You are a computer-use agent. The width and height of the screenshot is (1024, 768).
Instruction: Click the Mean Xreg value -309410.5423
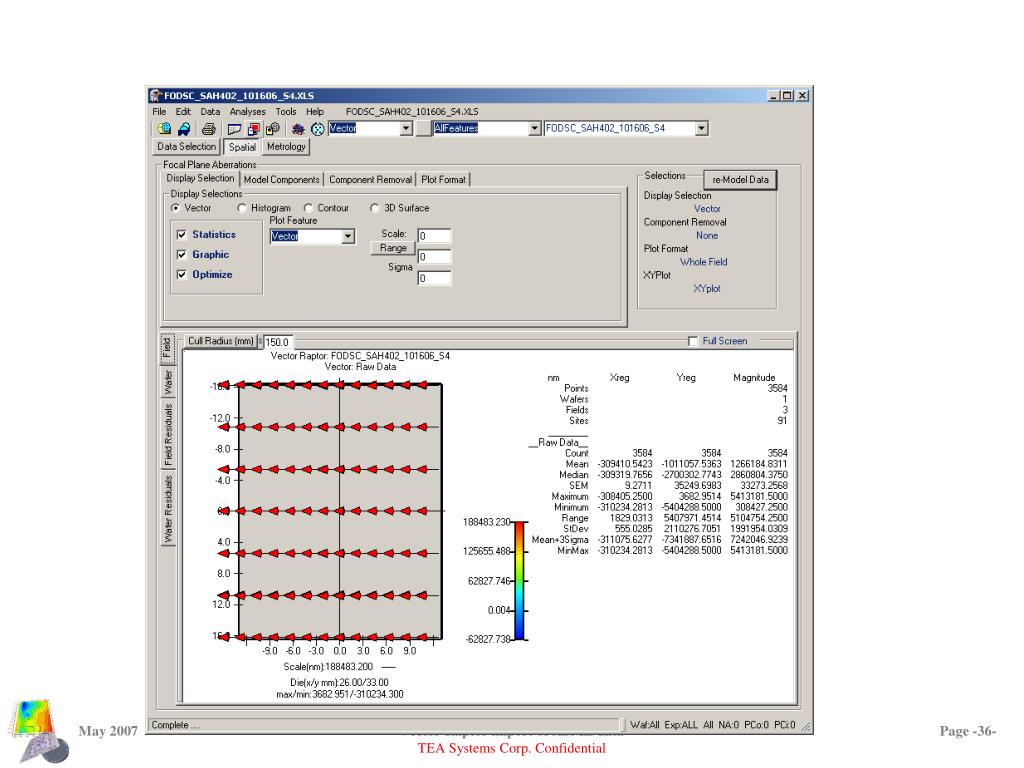[625, 464]
